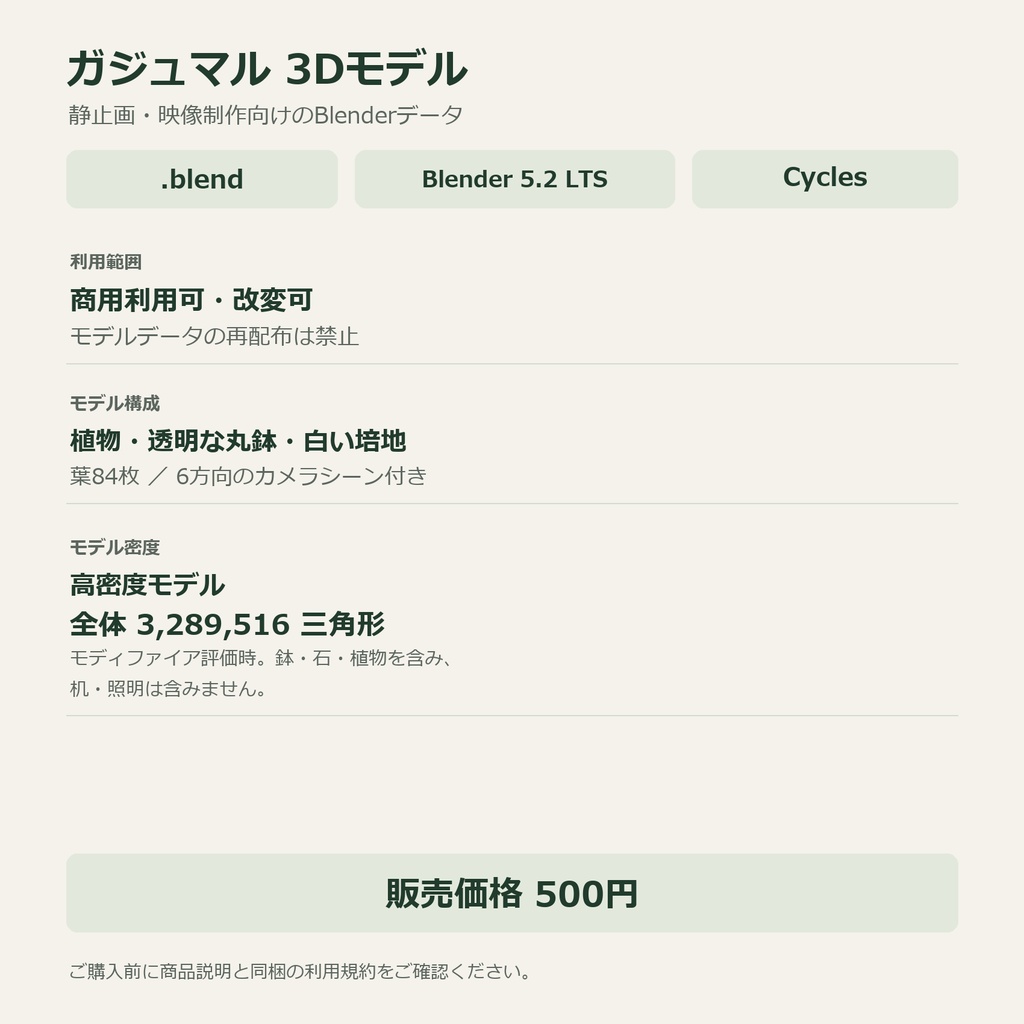Screen dimensions: 1024x1024
Task: Click the モデル密度 section label
Action: pyautogui.click(x=115, y=547)
